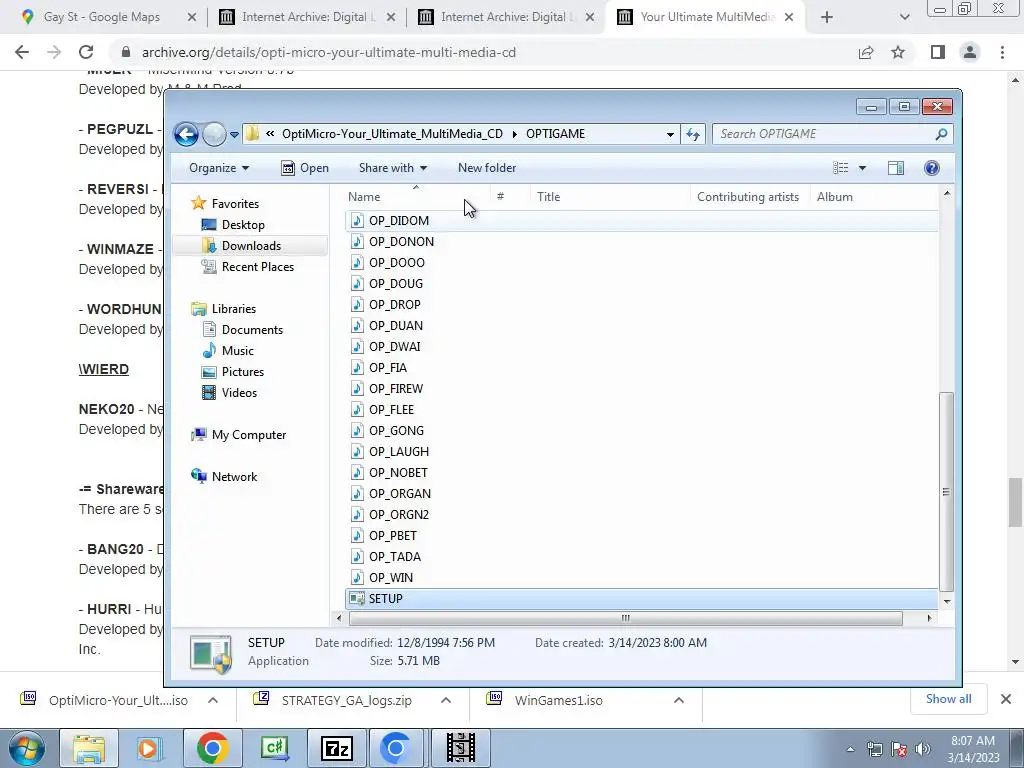Expand options for STRATEGY_GA_logs.zip download

pyautogui.click(x=446, y=700)
